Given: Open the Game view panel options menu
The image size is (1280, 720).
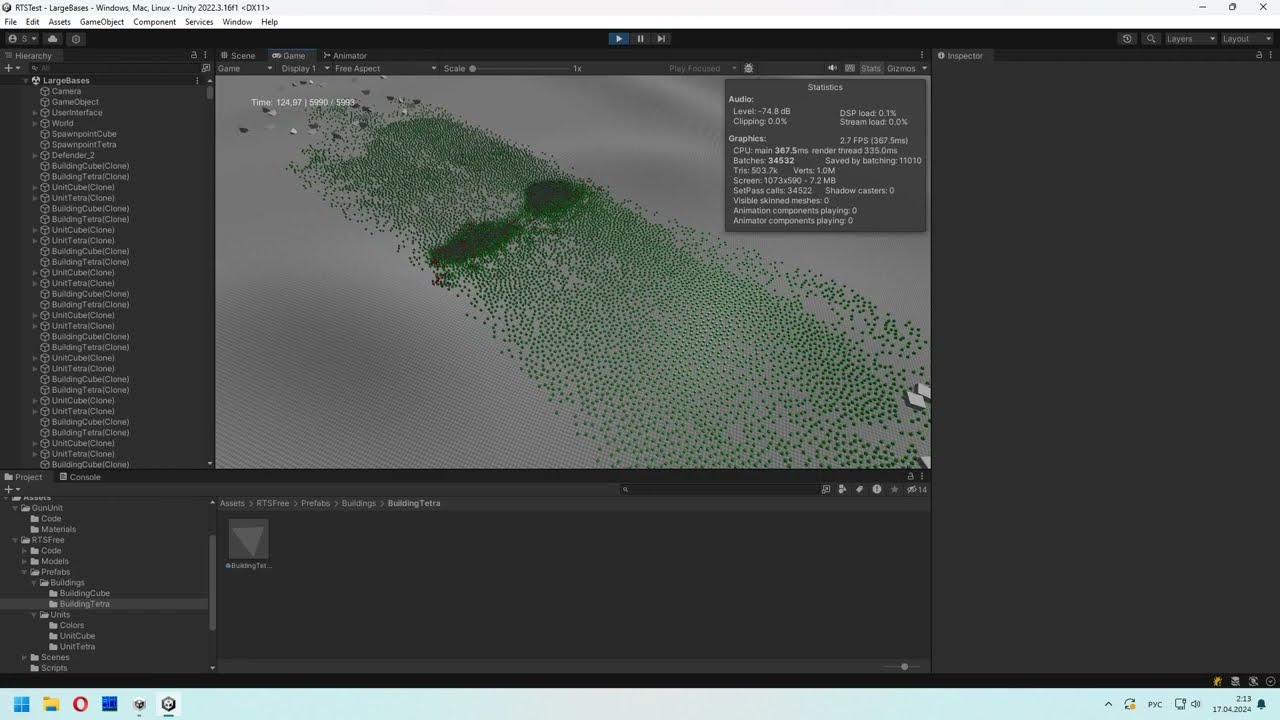Looking at the screenshot, I should pos(922,56).
